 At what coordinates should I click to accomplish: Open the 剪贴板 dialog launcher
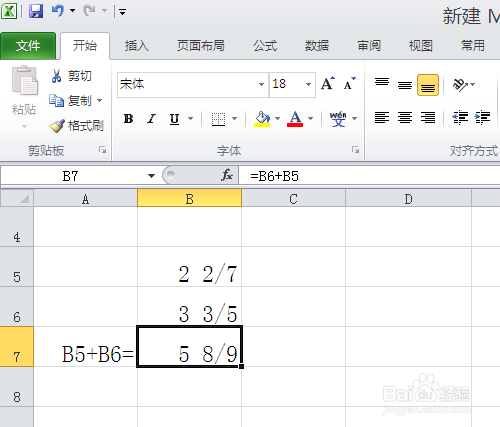tap(102, 150)
